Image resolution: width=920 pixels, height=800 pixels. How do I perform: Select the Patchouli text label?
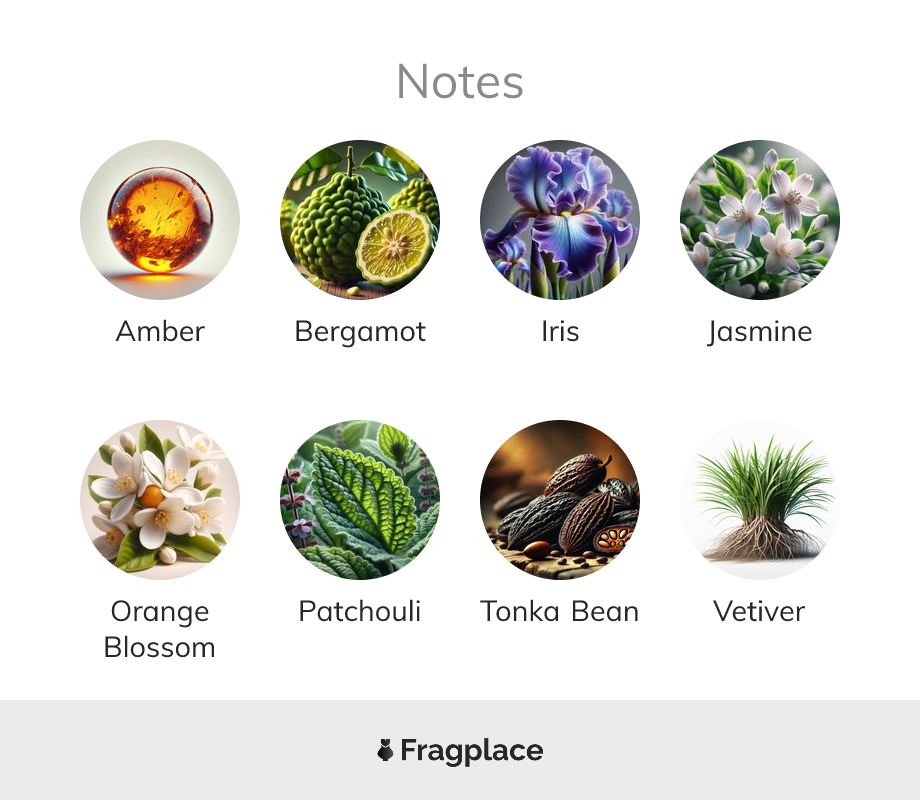click(360, 612)
